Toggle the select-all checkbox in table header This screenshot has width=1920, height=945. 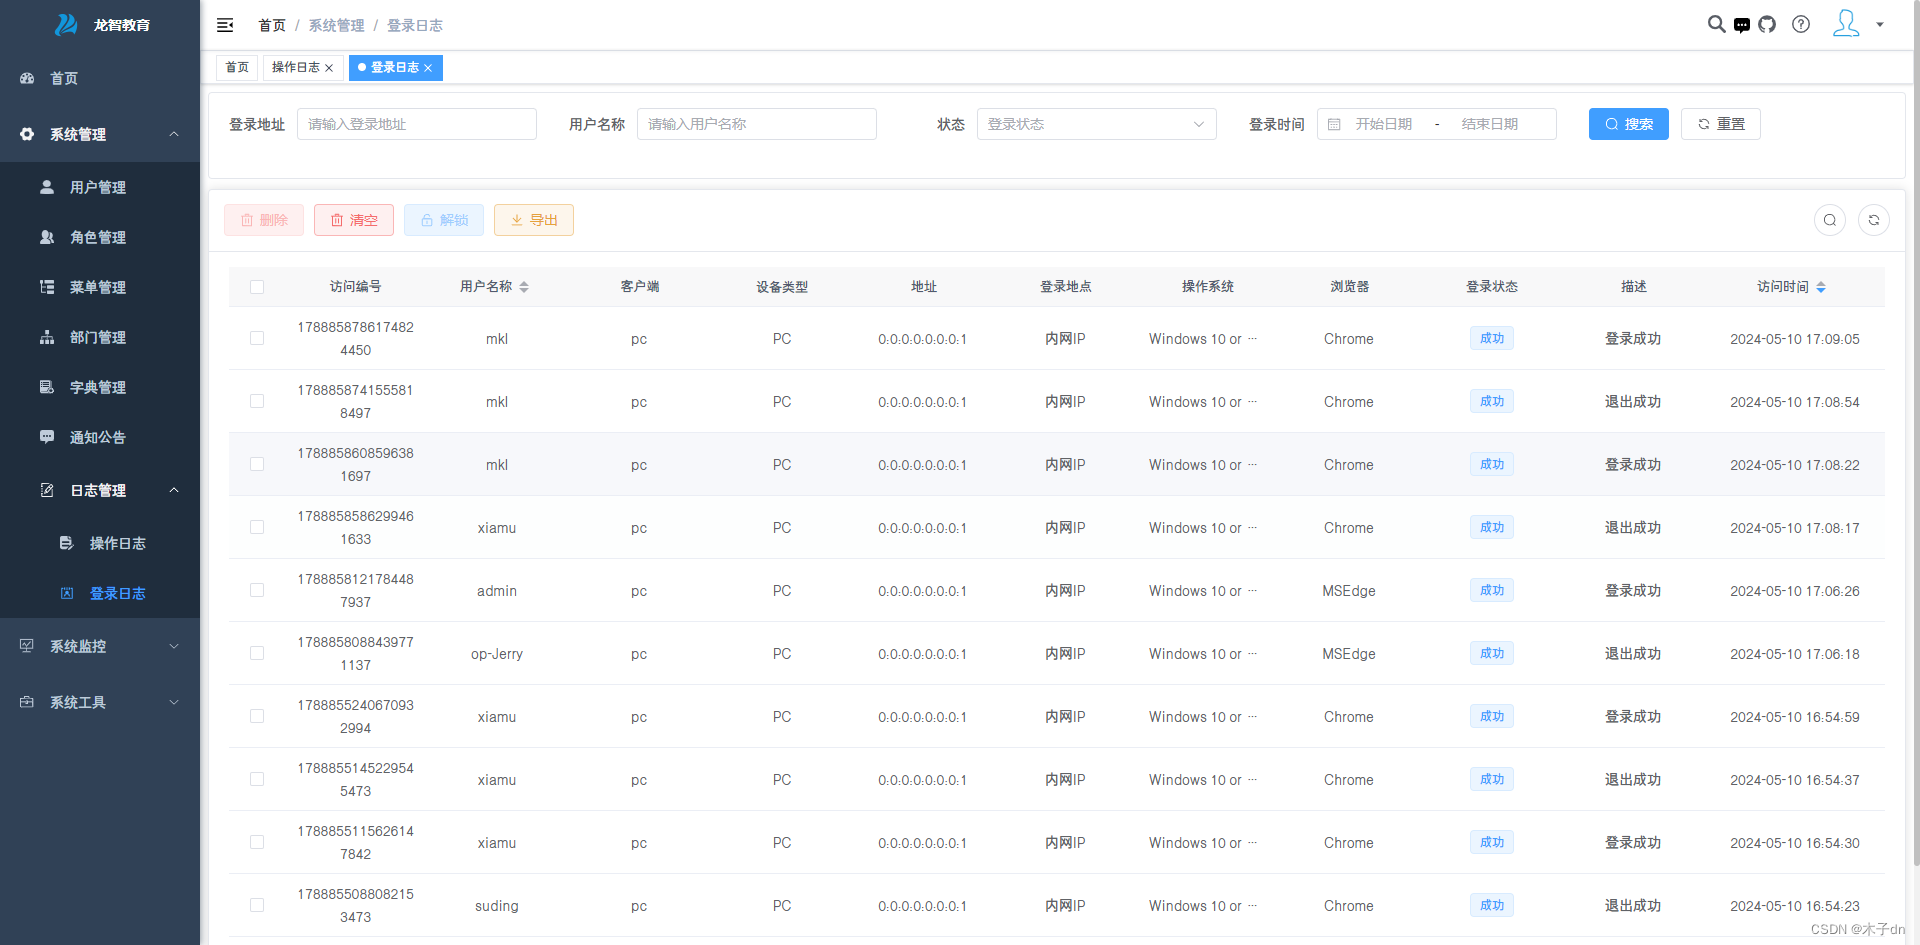pyautogui.click(x=257, y=287)
